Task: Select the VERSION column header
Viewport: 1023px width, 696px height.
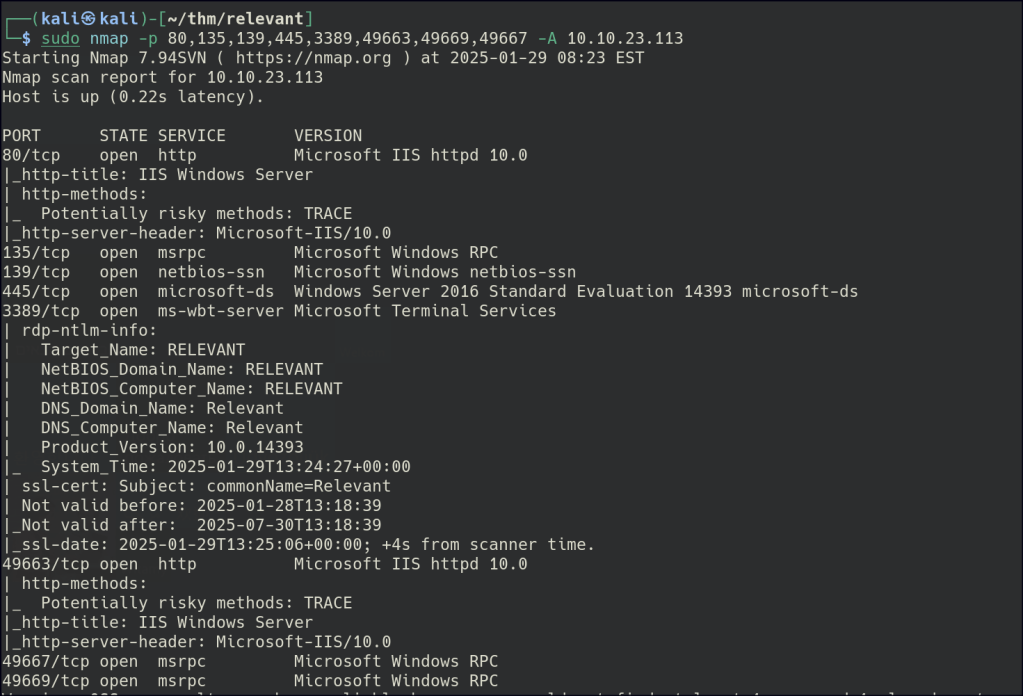Action: point(328,136)
